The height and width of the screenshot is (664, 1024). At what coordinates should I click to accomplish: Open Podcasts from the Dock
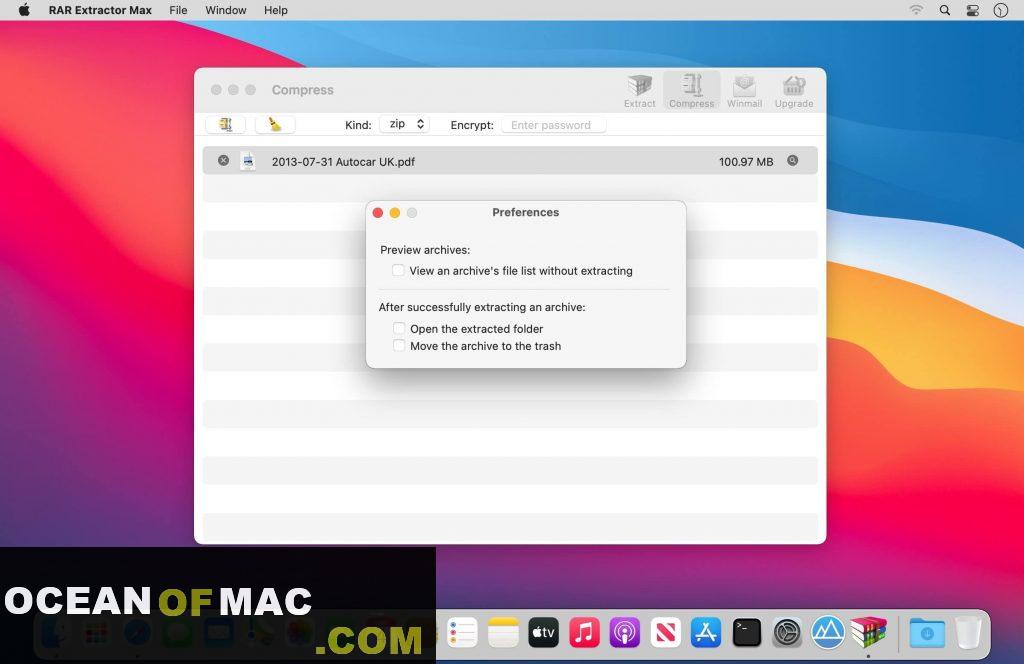point(625,633)
